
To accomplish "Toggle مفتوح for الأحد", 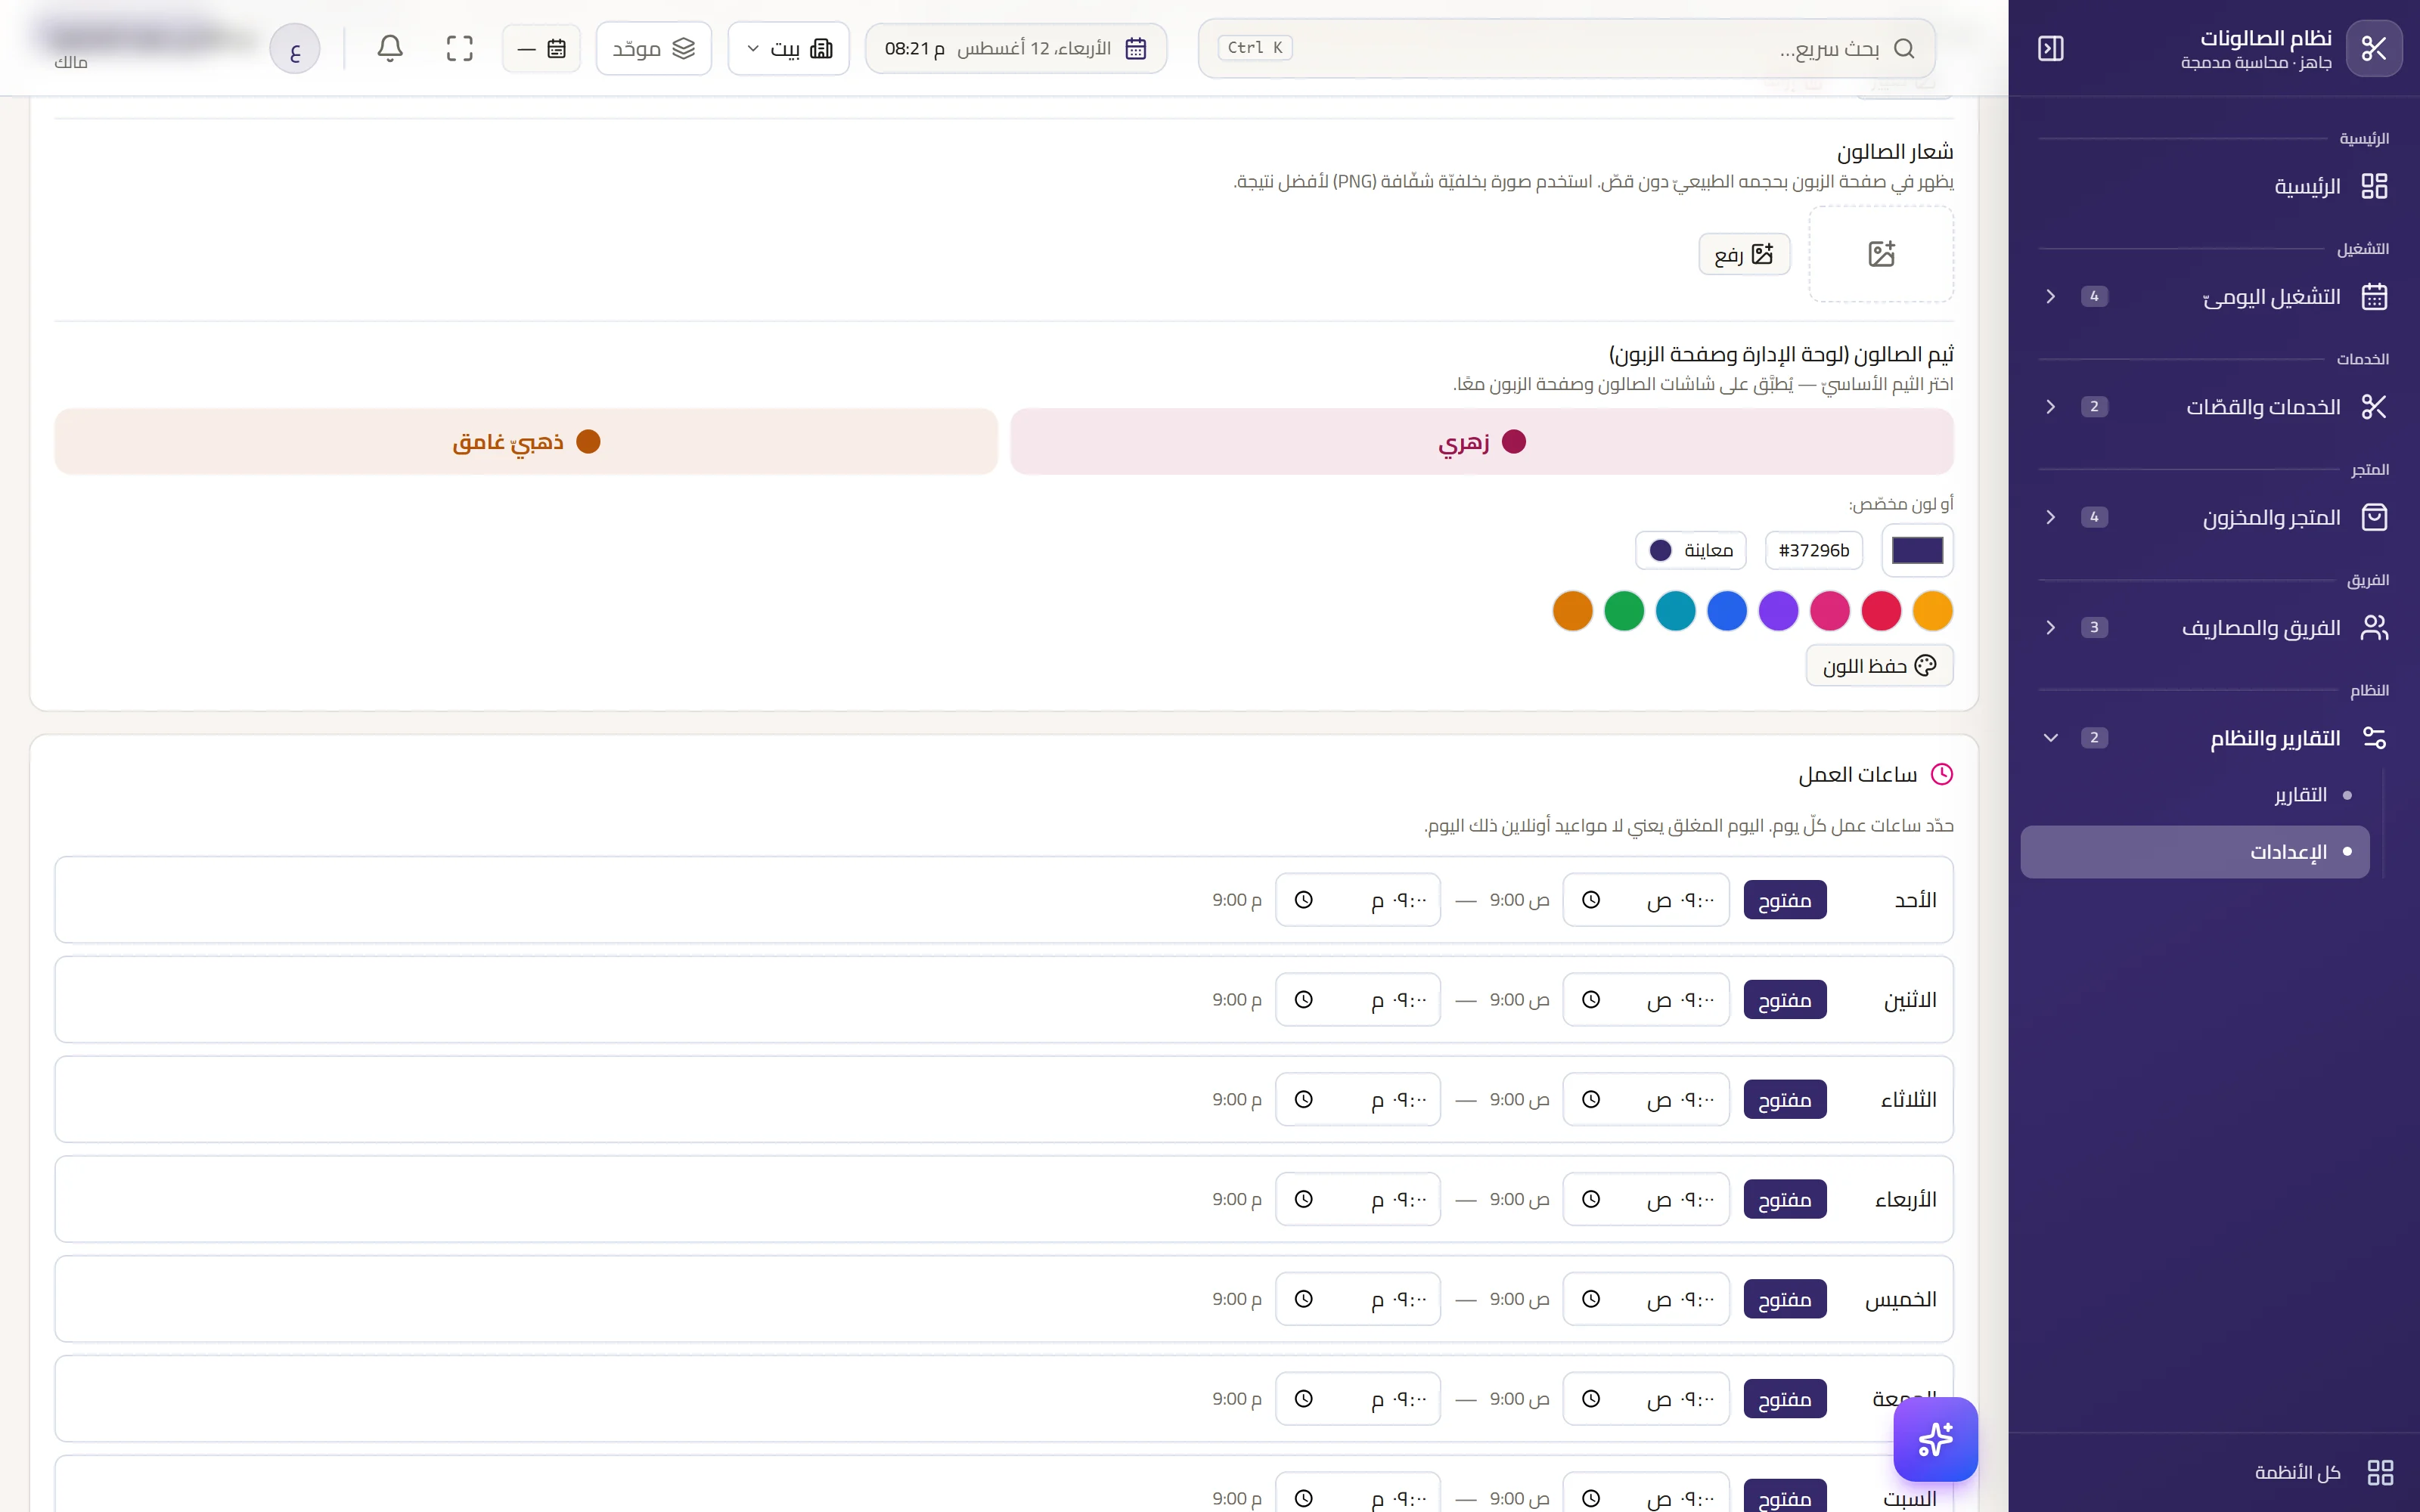I will pos(1785,900).
